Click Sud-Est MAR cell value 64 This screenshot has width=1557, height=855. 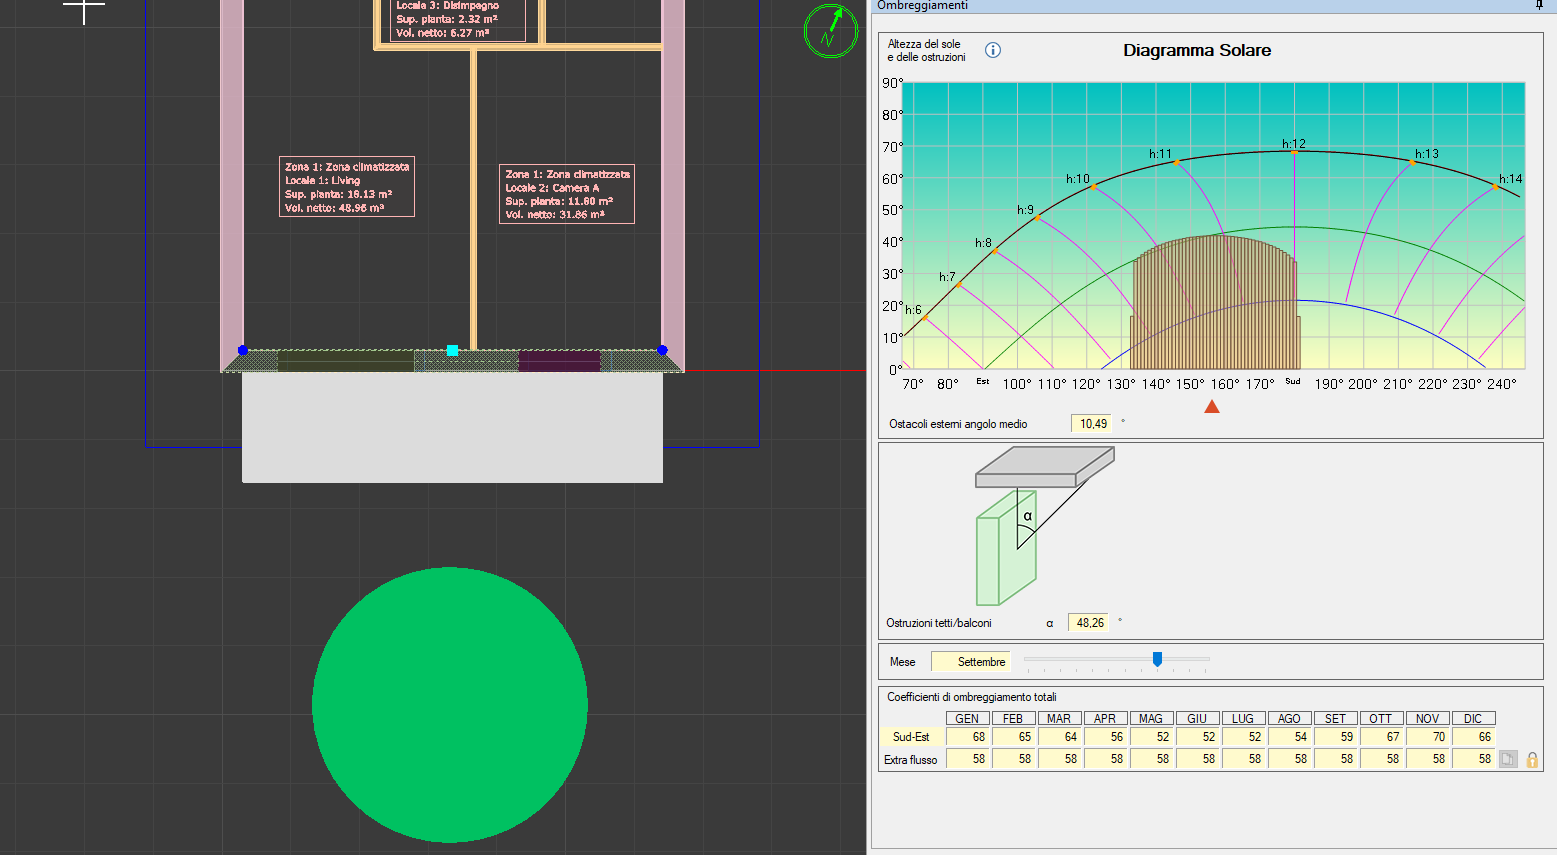tap(1060, 737)
